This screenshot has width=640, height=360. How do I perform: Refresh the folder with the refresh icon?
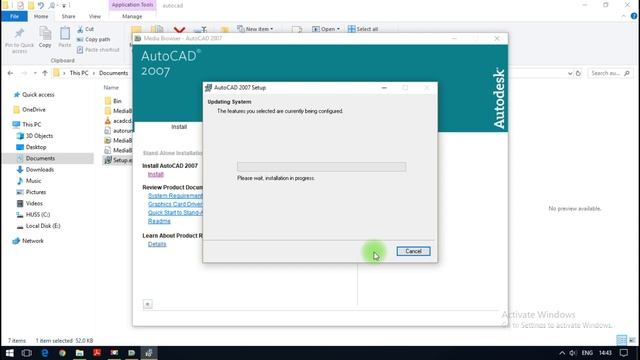[x=578, y=73]
